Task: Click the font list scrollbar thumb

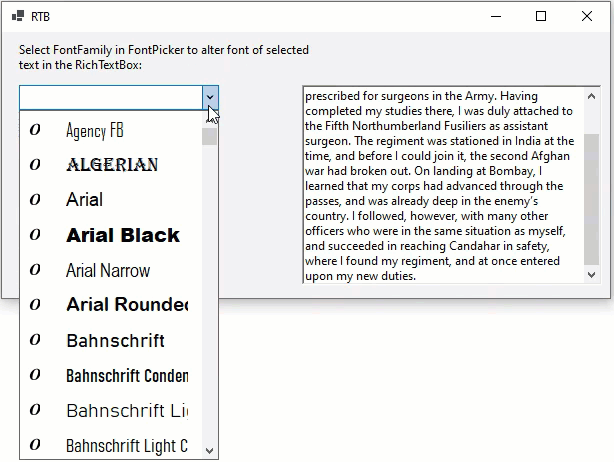Action: [209, 136]
